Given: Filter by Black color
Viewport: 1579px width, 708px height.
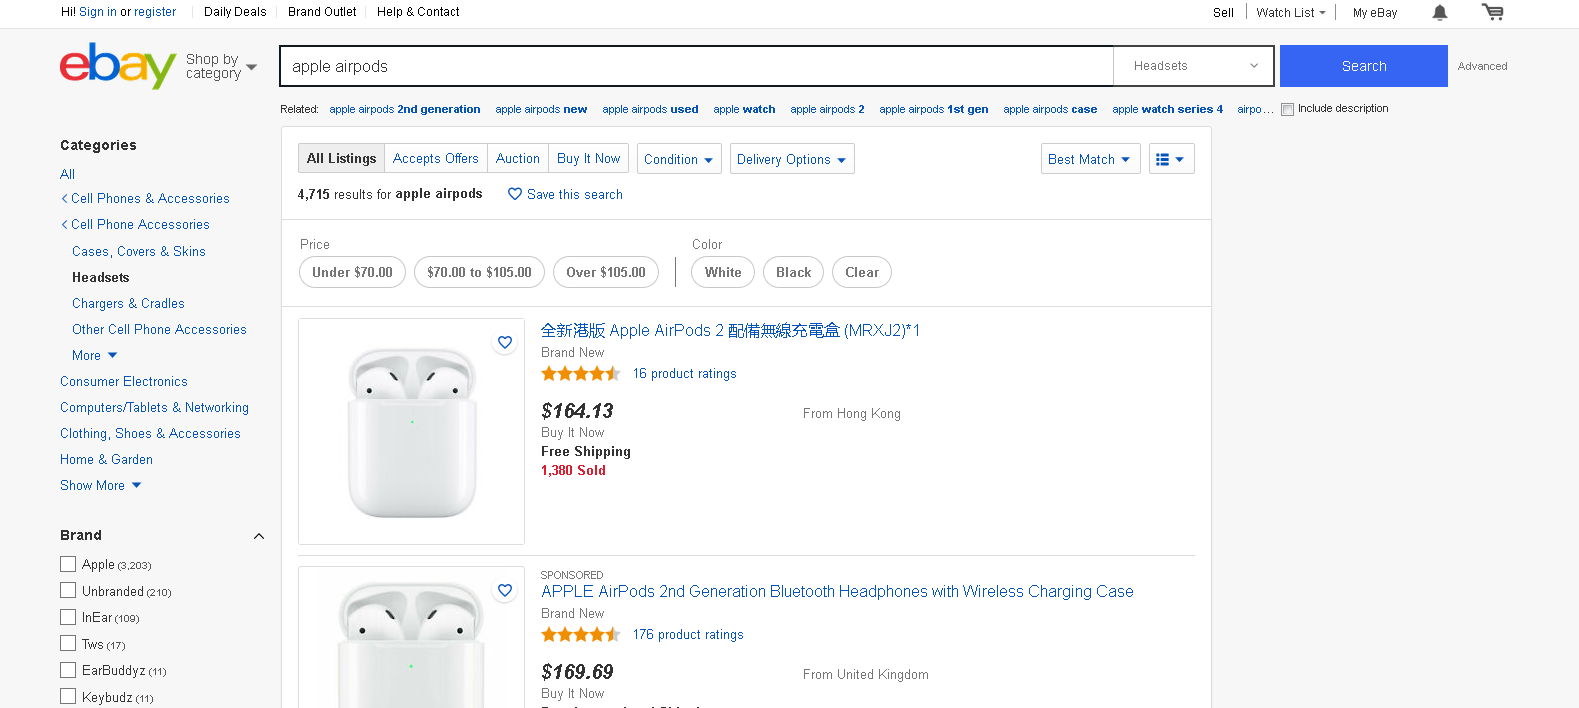Looking at the screenshot, I should click(x=794, y=272).
